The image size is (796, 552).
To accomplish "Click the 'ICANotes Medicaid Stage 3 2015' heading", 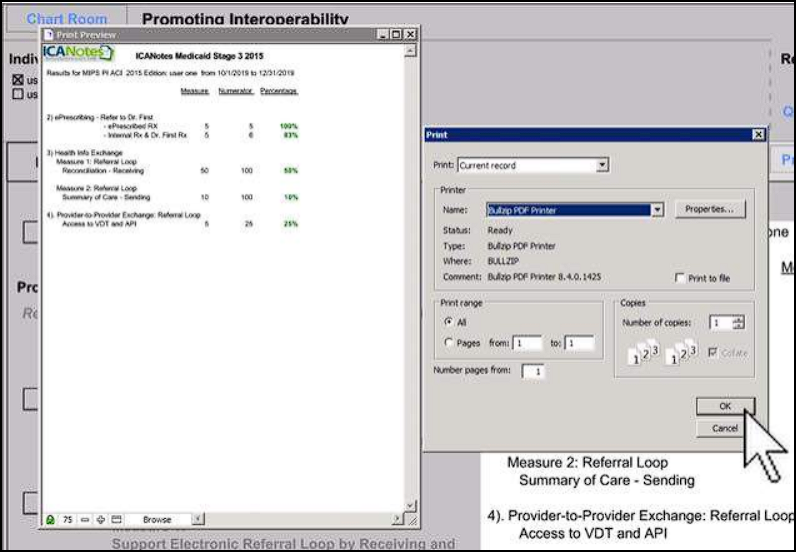I will [x=199, y=56].
